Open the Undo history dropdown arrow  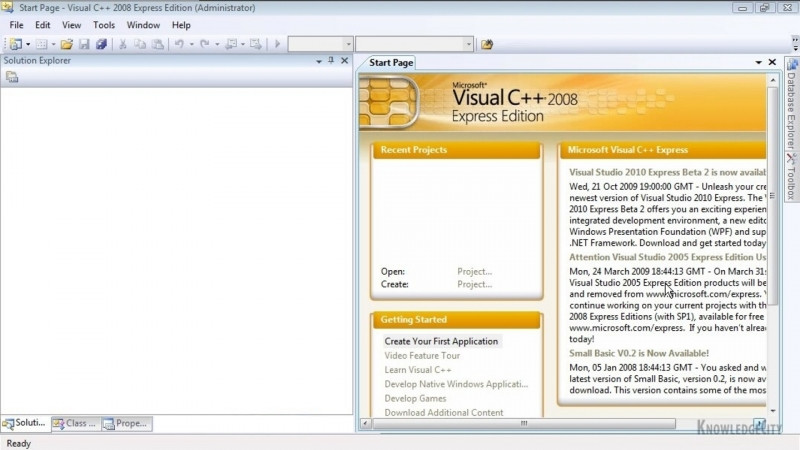[191, 44]
